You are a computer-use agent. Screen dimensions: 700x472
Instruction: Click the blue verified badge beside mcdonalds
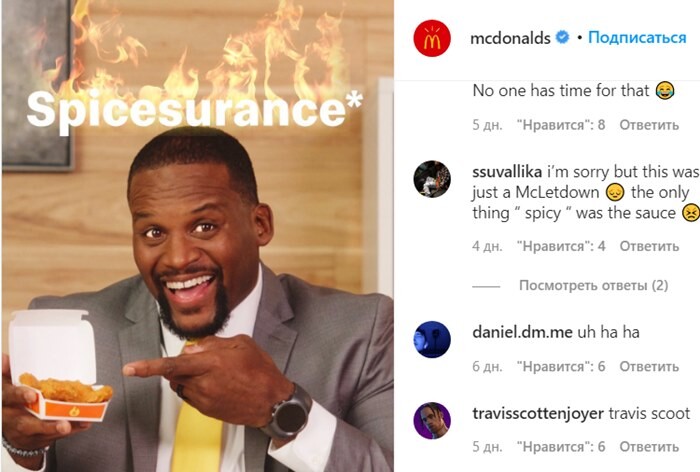562,37
